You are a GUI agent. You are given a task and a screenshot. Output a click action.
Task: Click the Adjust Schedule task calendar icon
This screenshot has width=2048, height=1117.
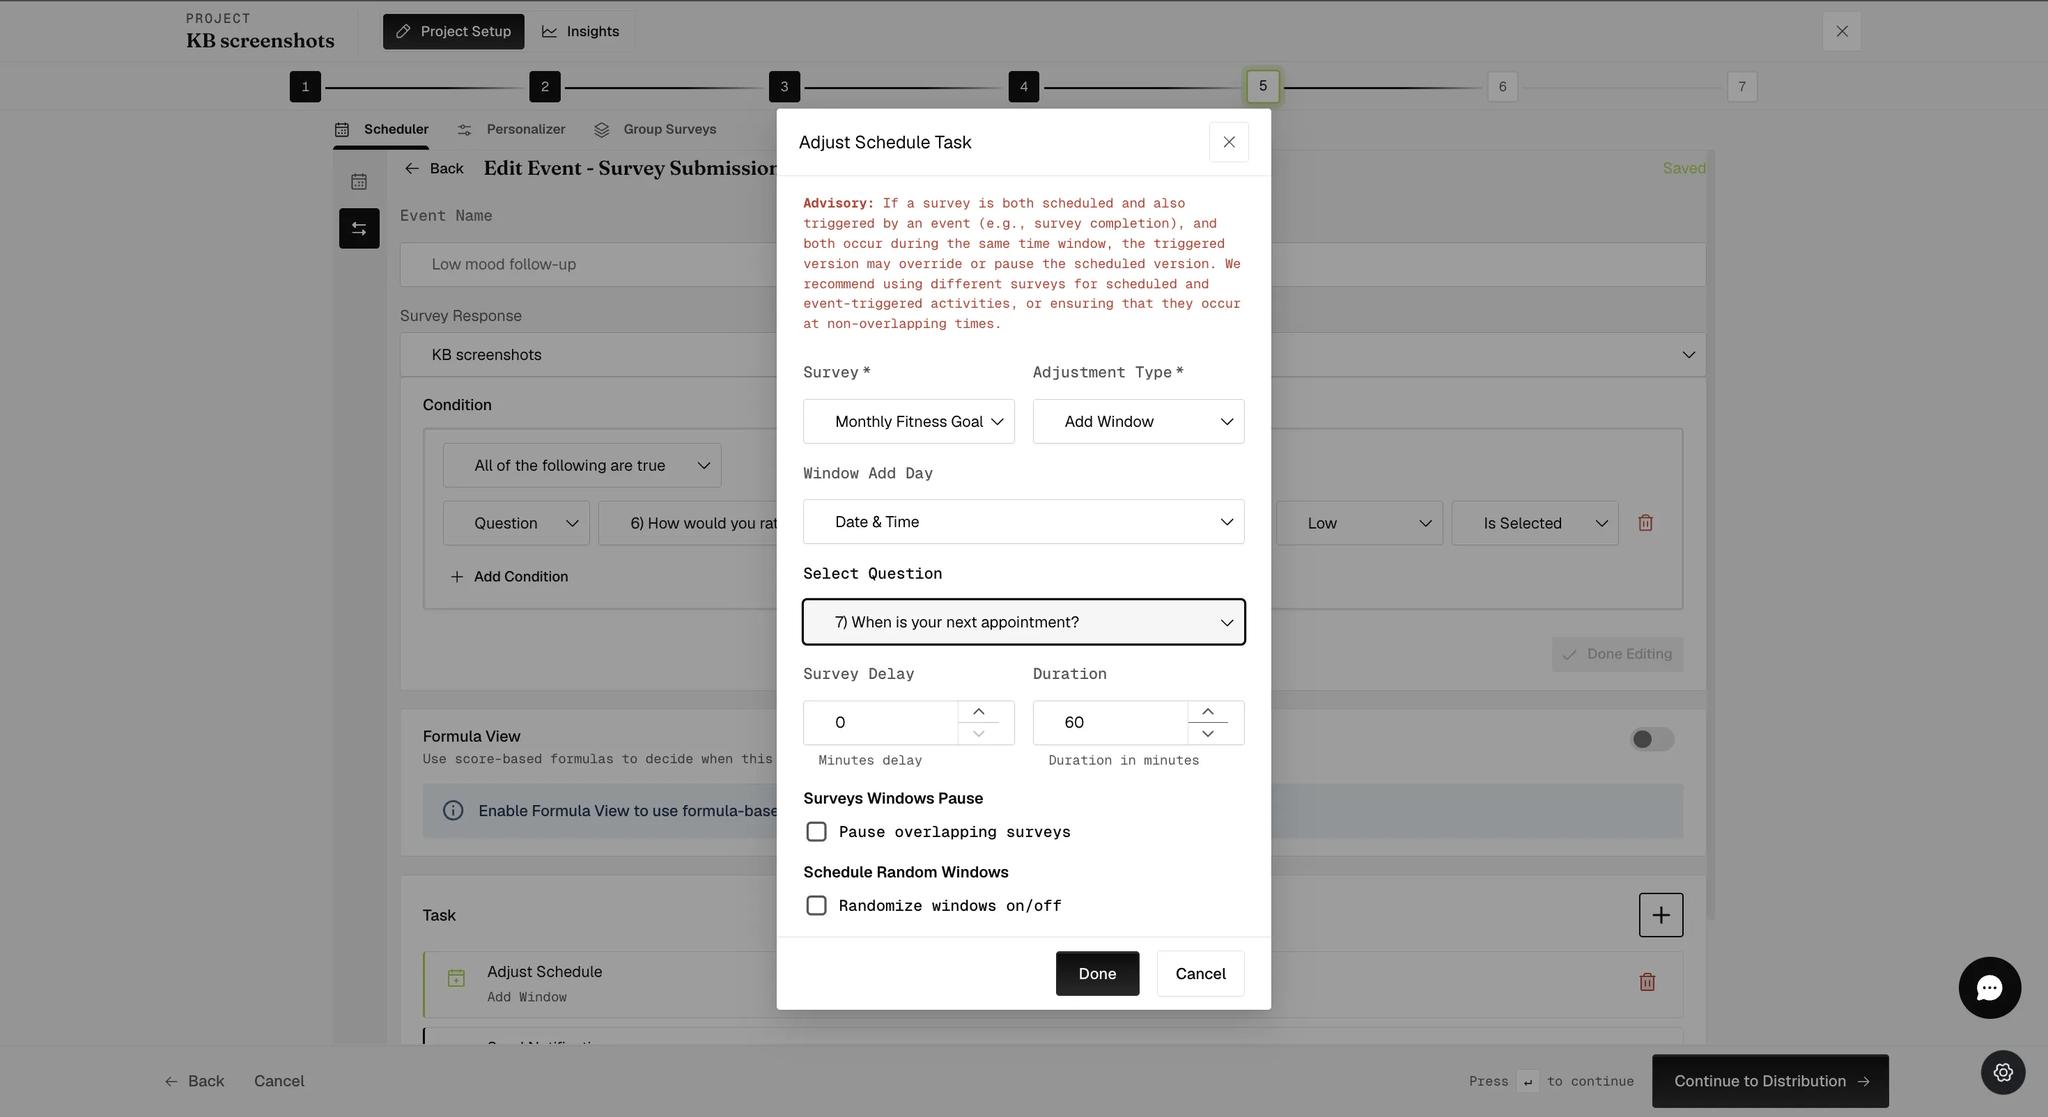(x=456, y=978)
